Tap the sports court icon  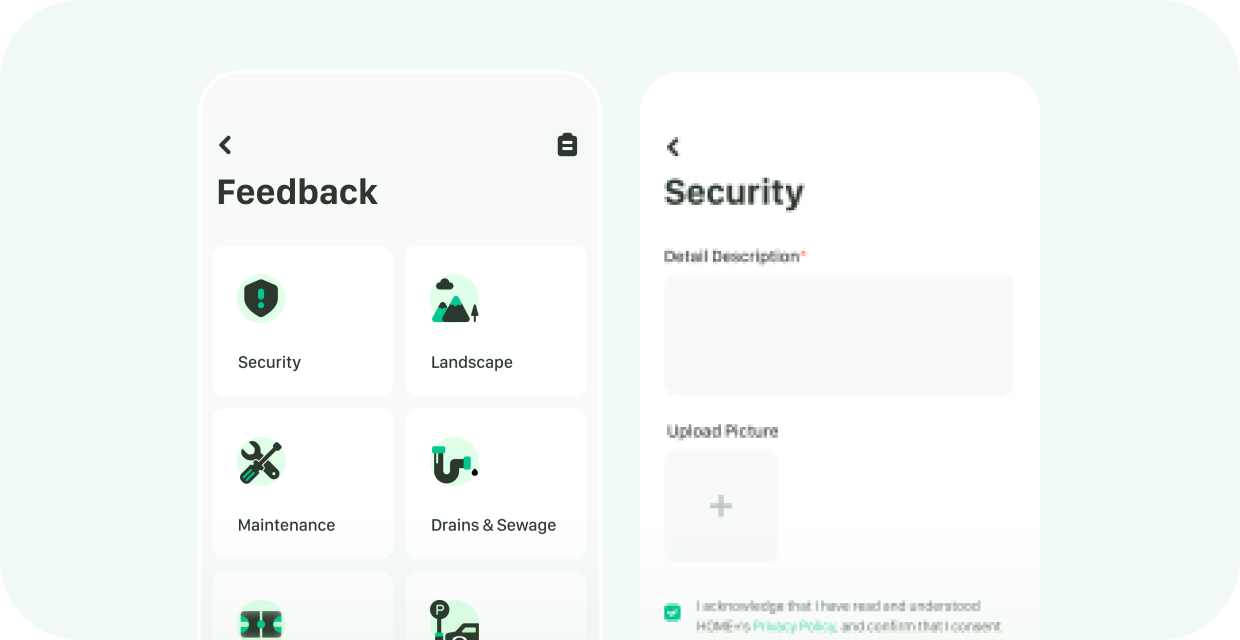tap(261, 621)
